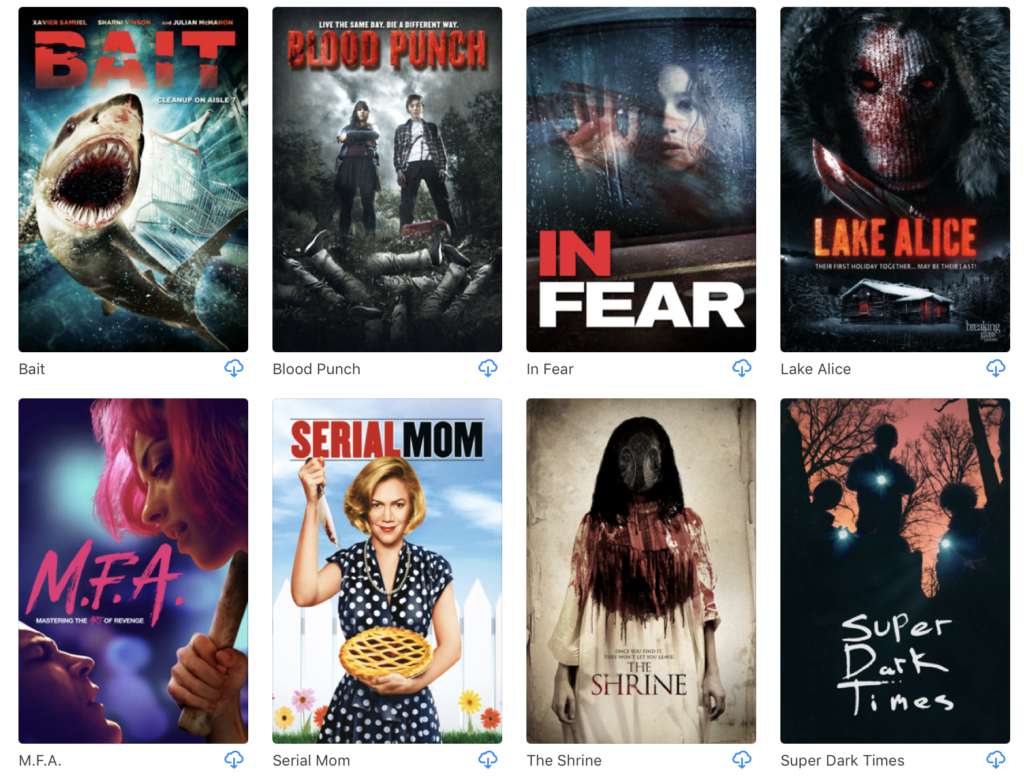Open the Lake Alice poster thumbnail
Viewport: 1024px width, 776px height.
point(895,180)
